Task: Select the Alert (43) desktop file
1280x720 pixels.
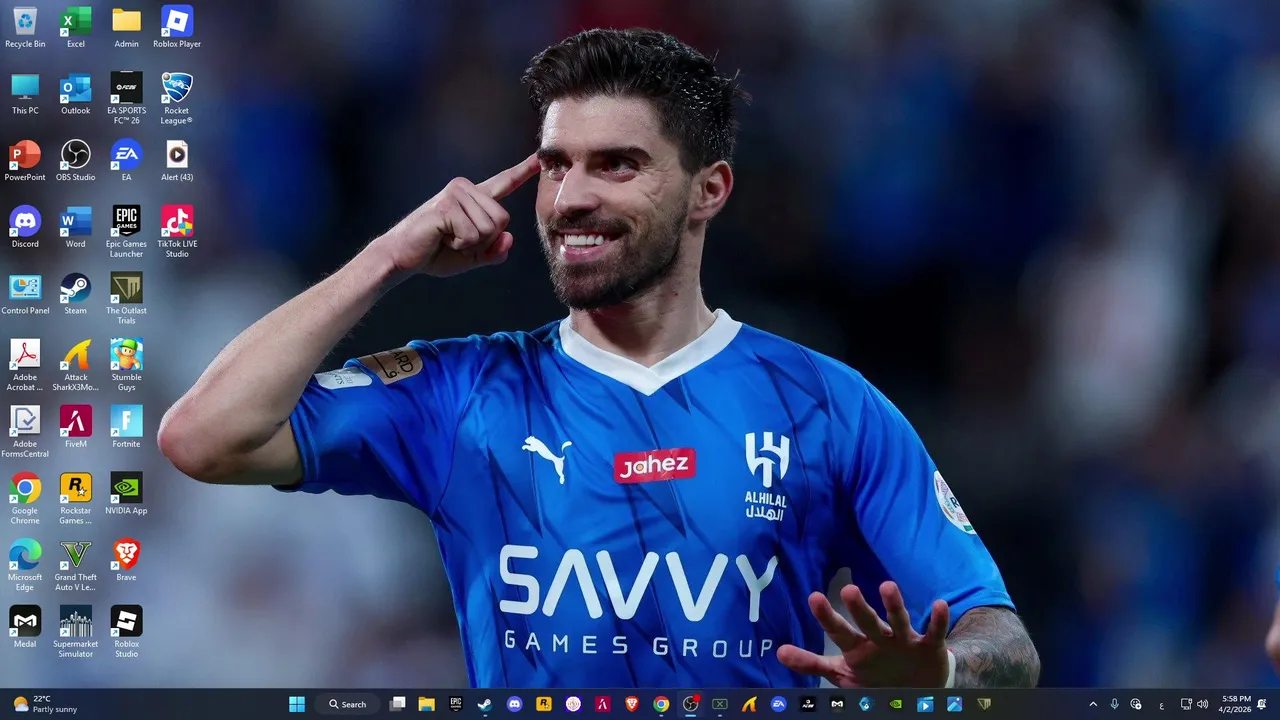Action: tap(177, 160)
